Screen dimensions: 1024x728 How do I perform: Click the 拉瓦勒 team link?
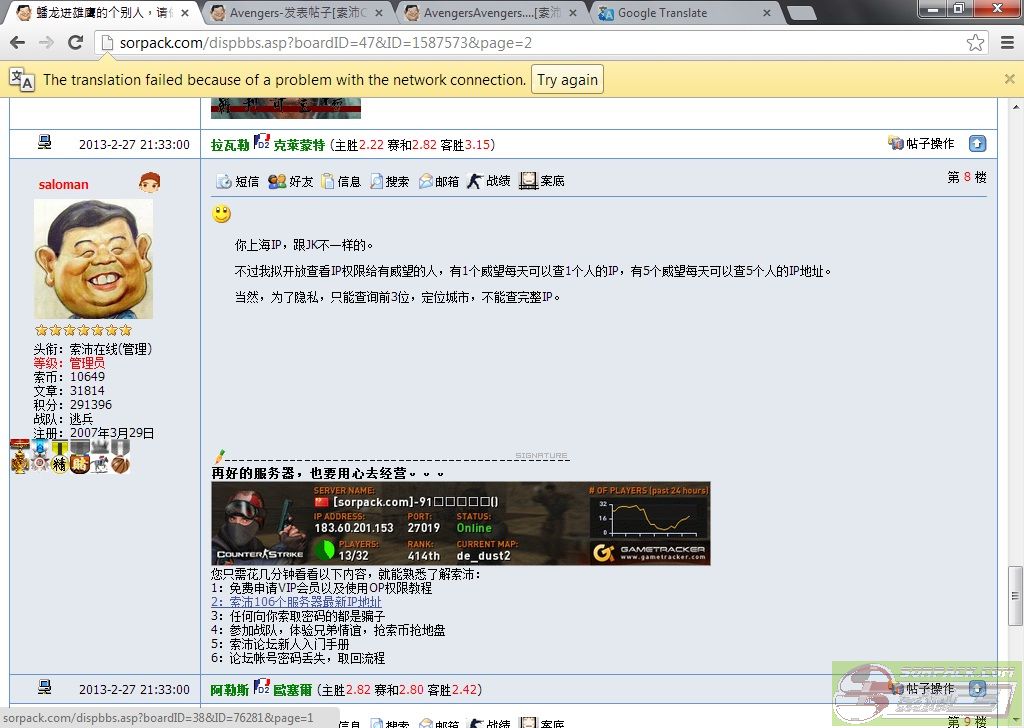tap(230, 145)
